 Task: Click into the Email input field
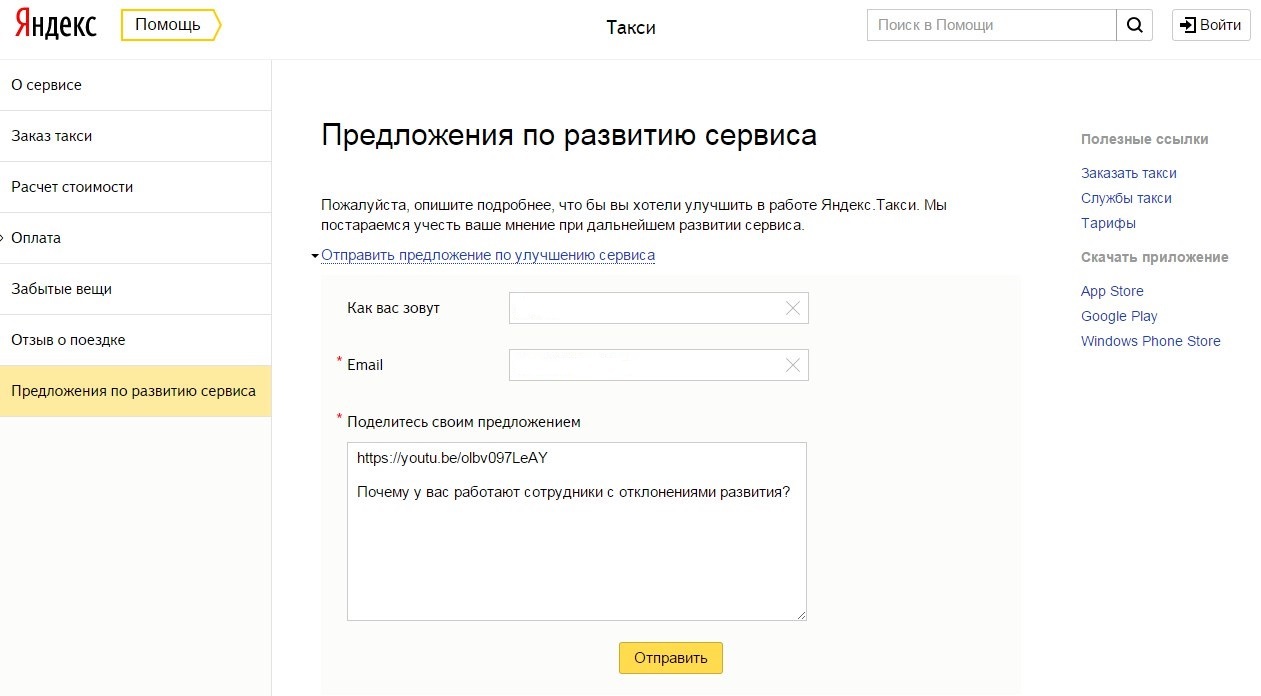pyautogui.click(x=658, y=365)
